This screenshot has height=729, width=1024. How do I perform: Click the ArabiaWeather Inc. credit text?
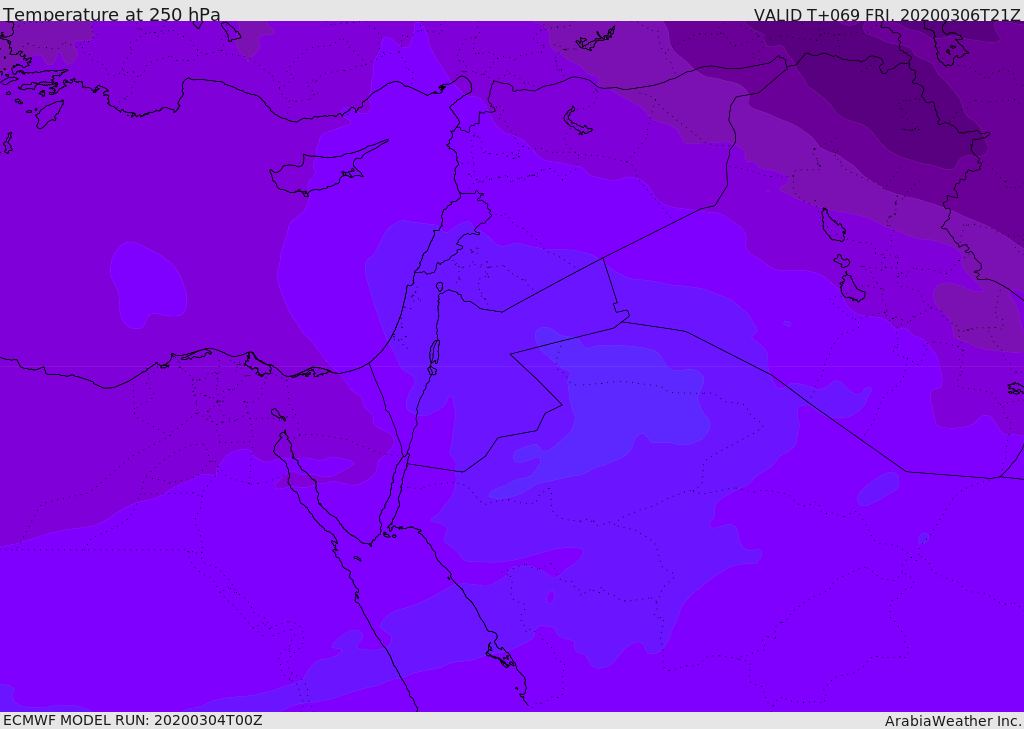point(953,721)
